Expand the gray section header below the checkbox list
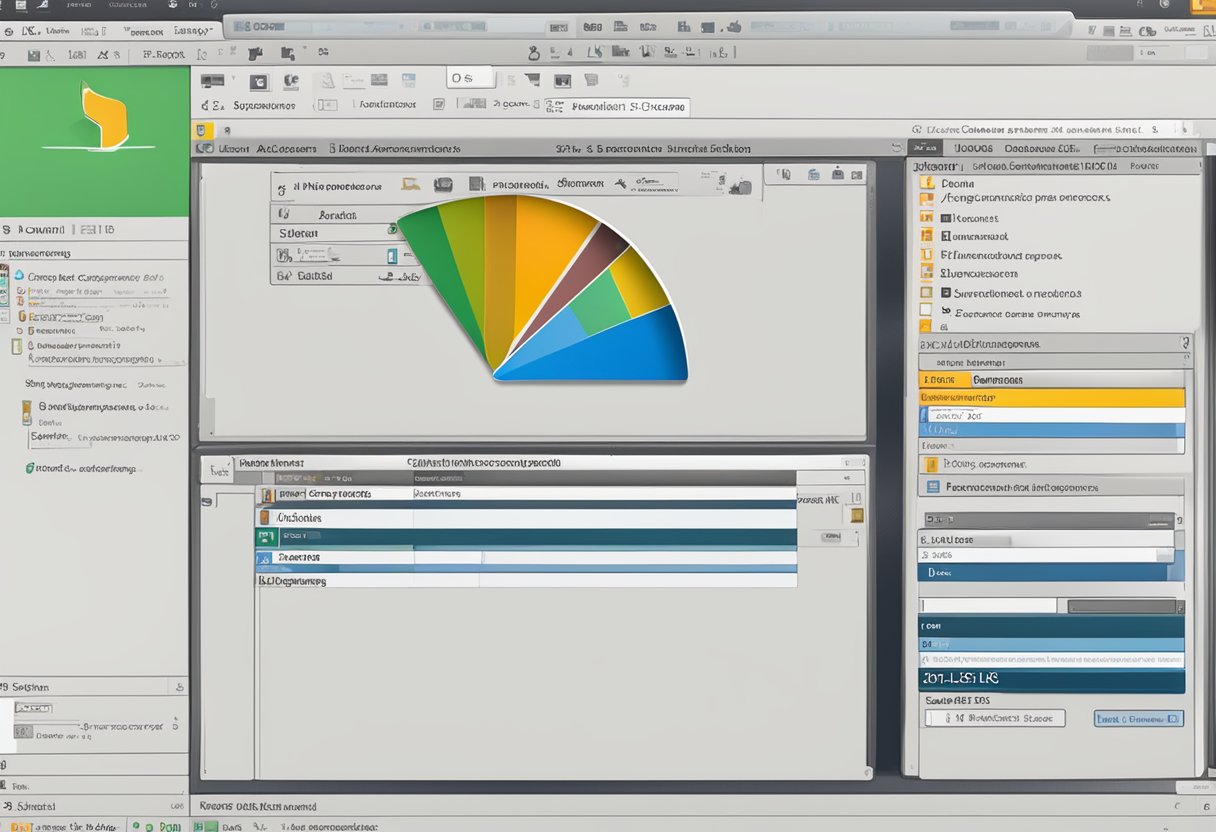This screenshot has height=832, width=1216. tap(1050, 343)
